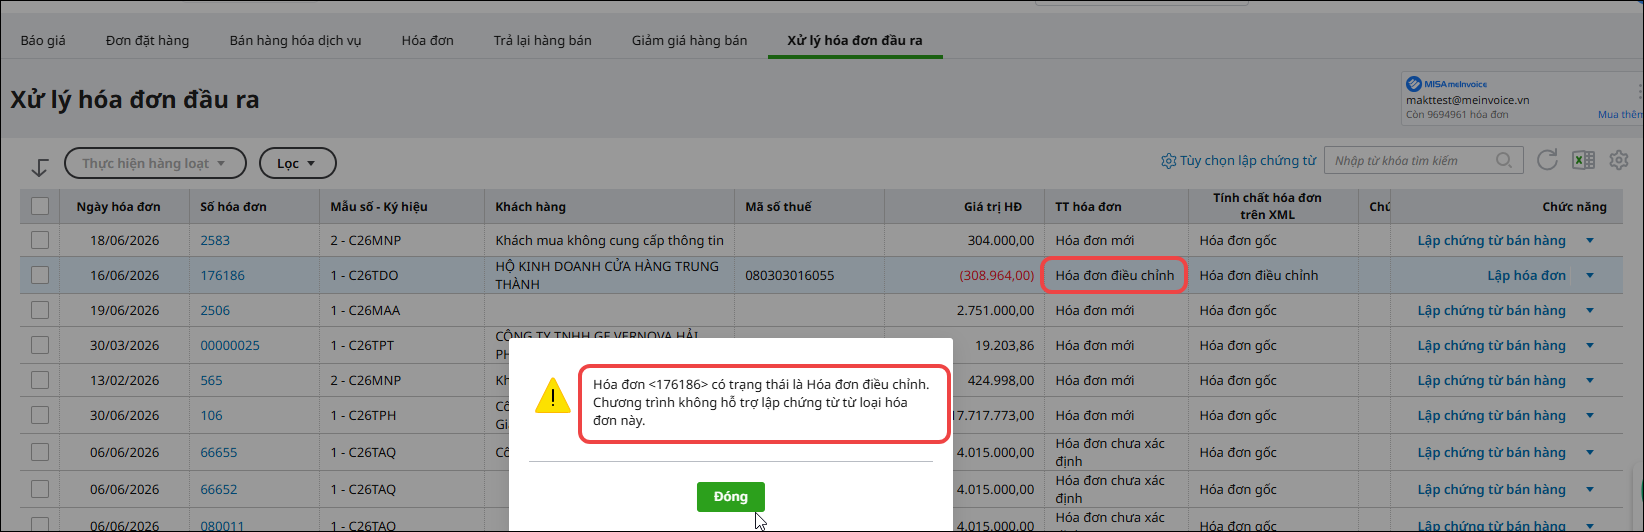
Task: Click the sort arrow icon beside Thực hiện hàng loạt
Action: click(39, 166)
